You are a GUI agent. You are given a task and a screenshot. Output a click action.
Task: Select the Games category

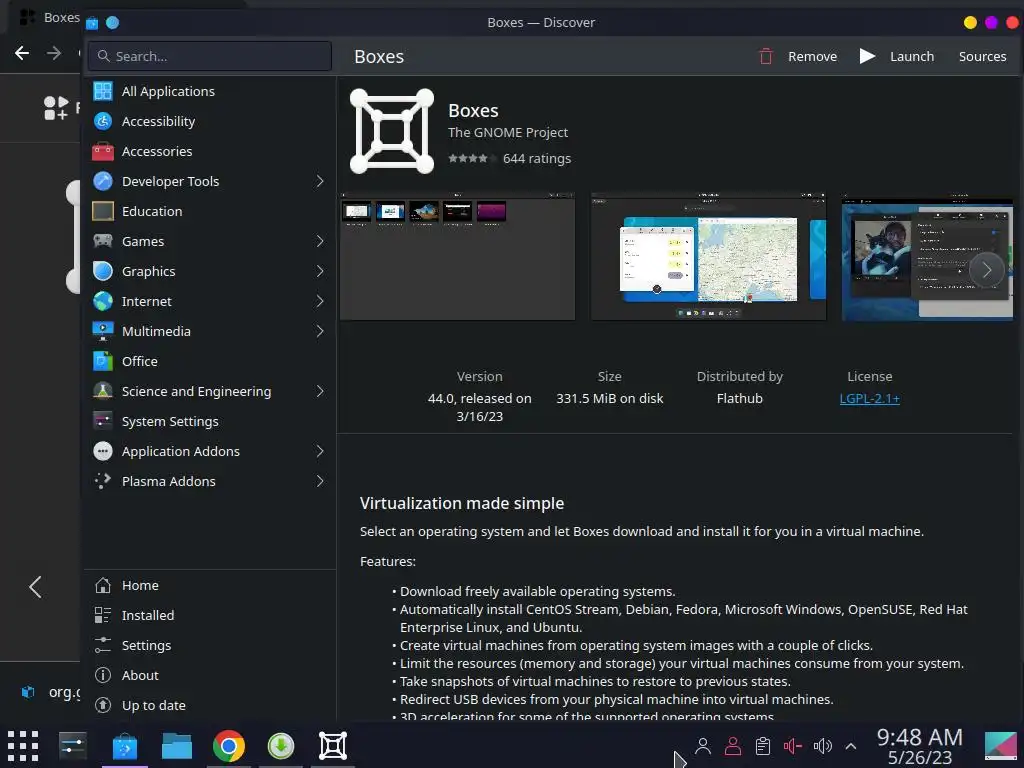pyautogui.click(x=209, y=242)
